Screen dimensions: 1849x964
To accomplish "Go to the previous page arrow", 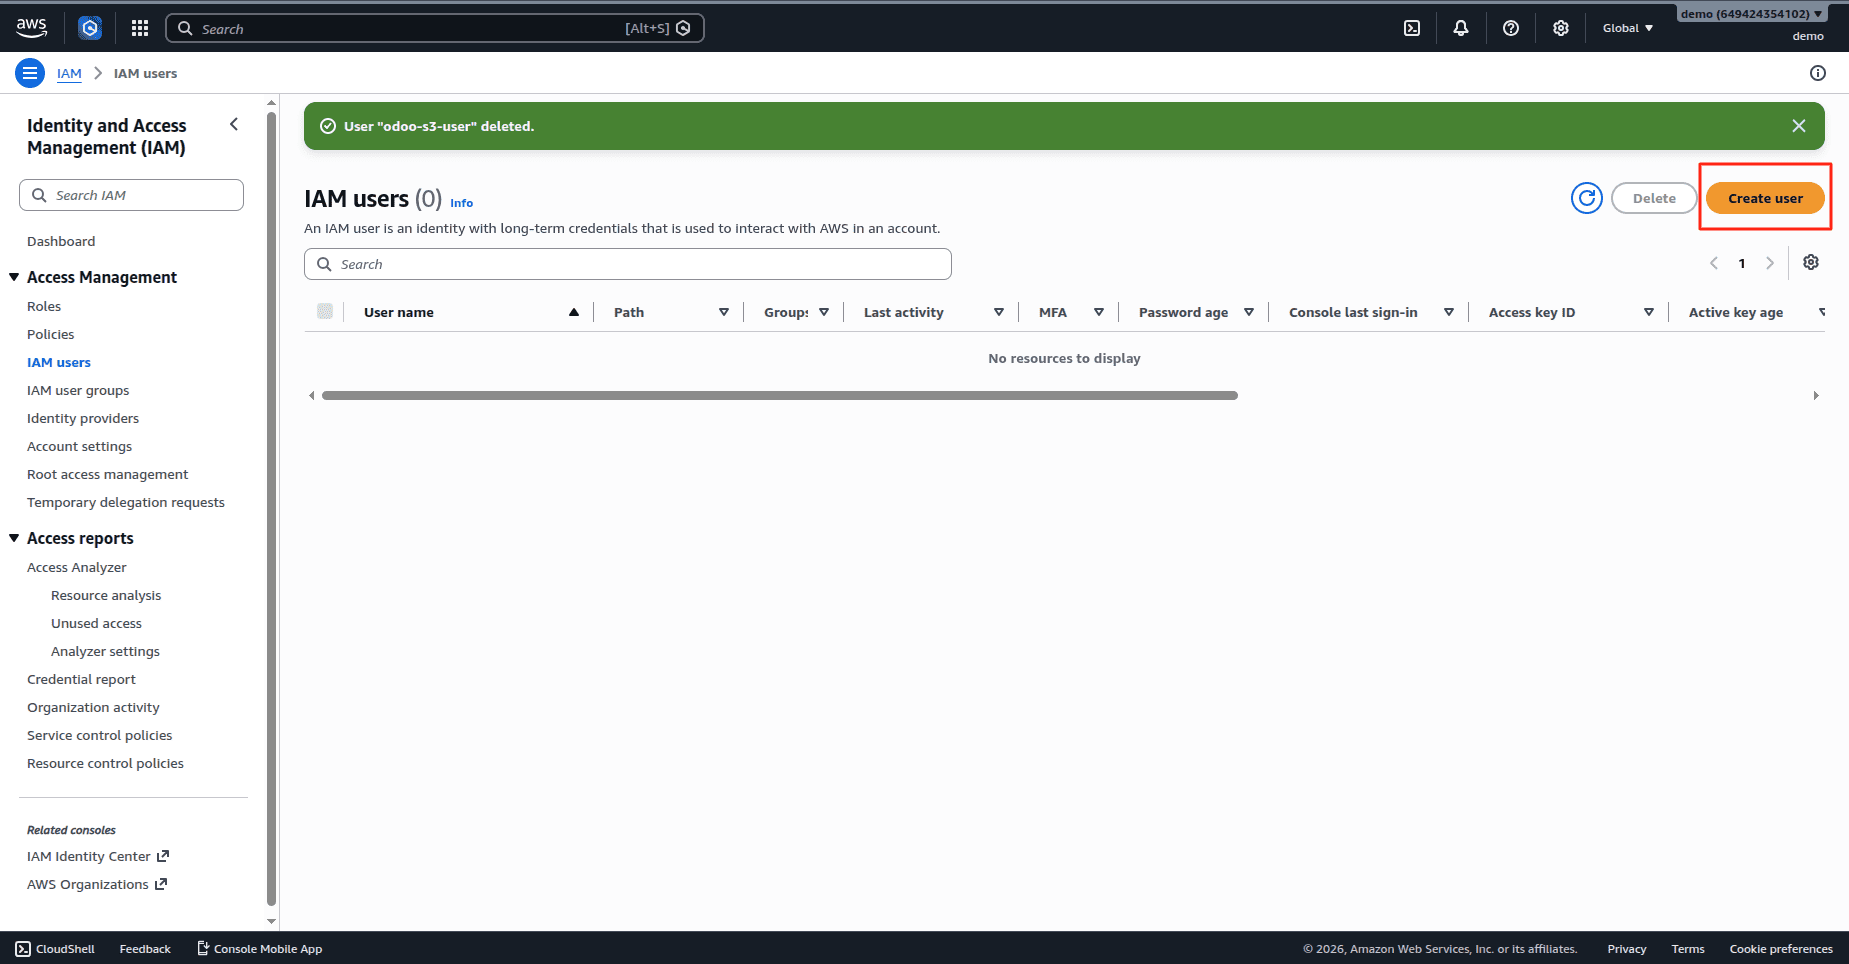I will 1714,263.
